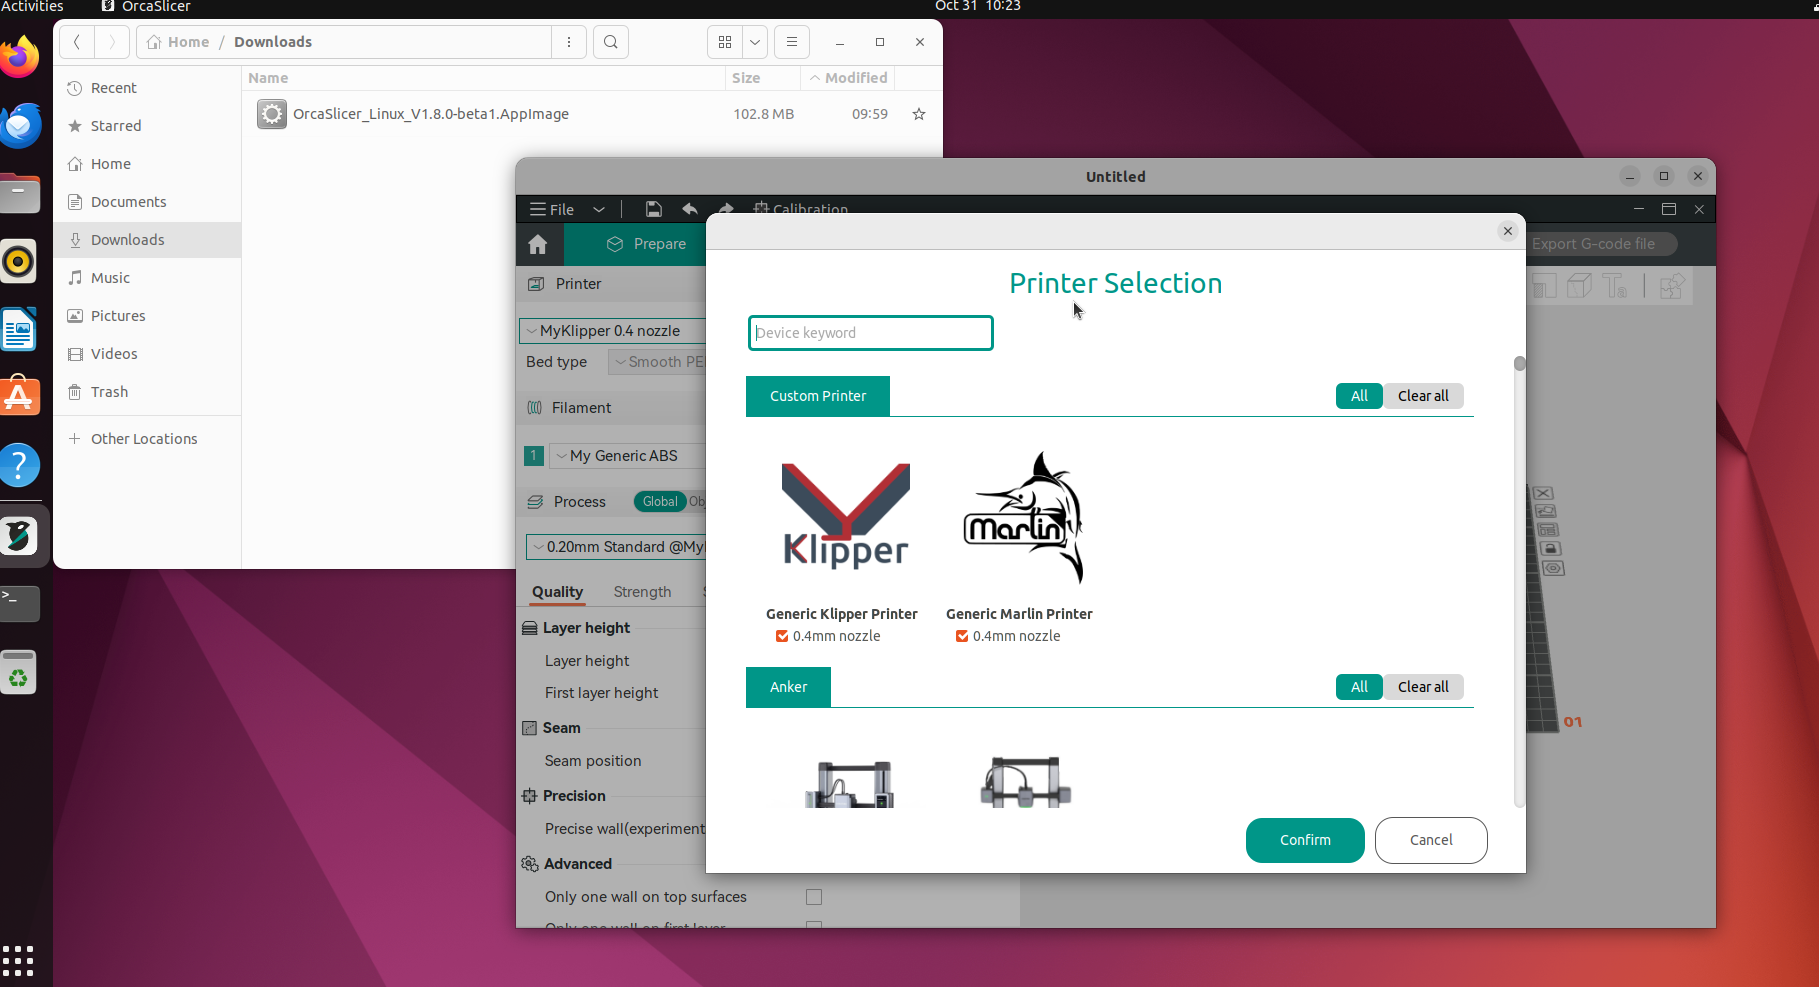The width and height of the screenshot is (1819, 987).
Task: Click the Advanced group gear icon
Action: 530,864
